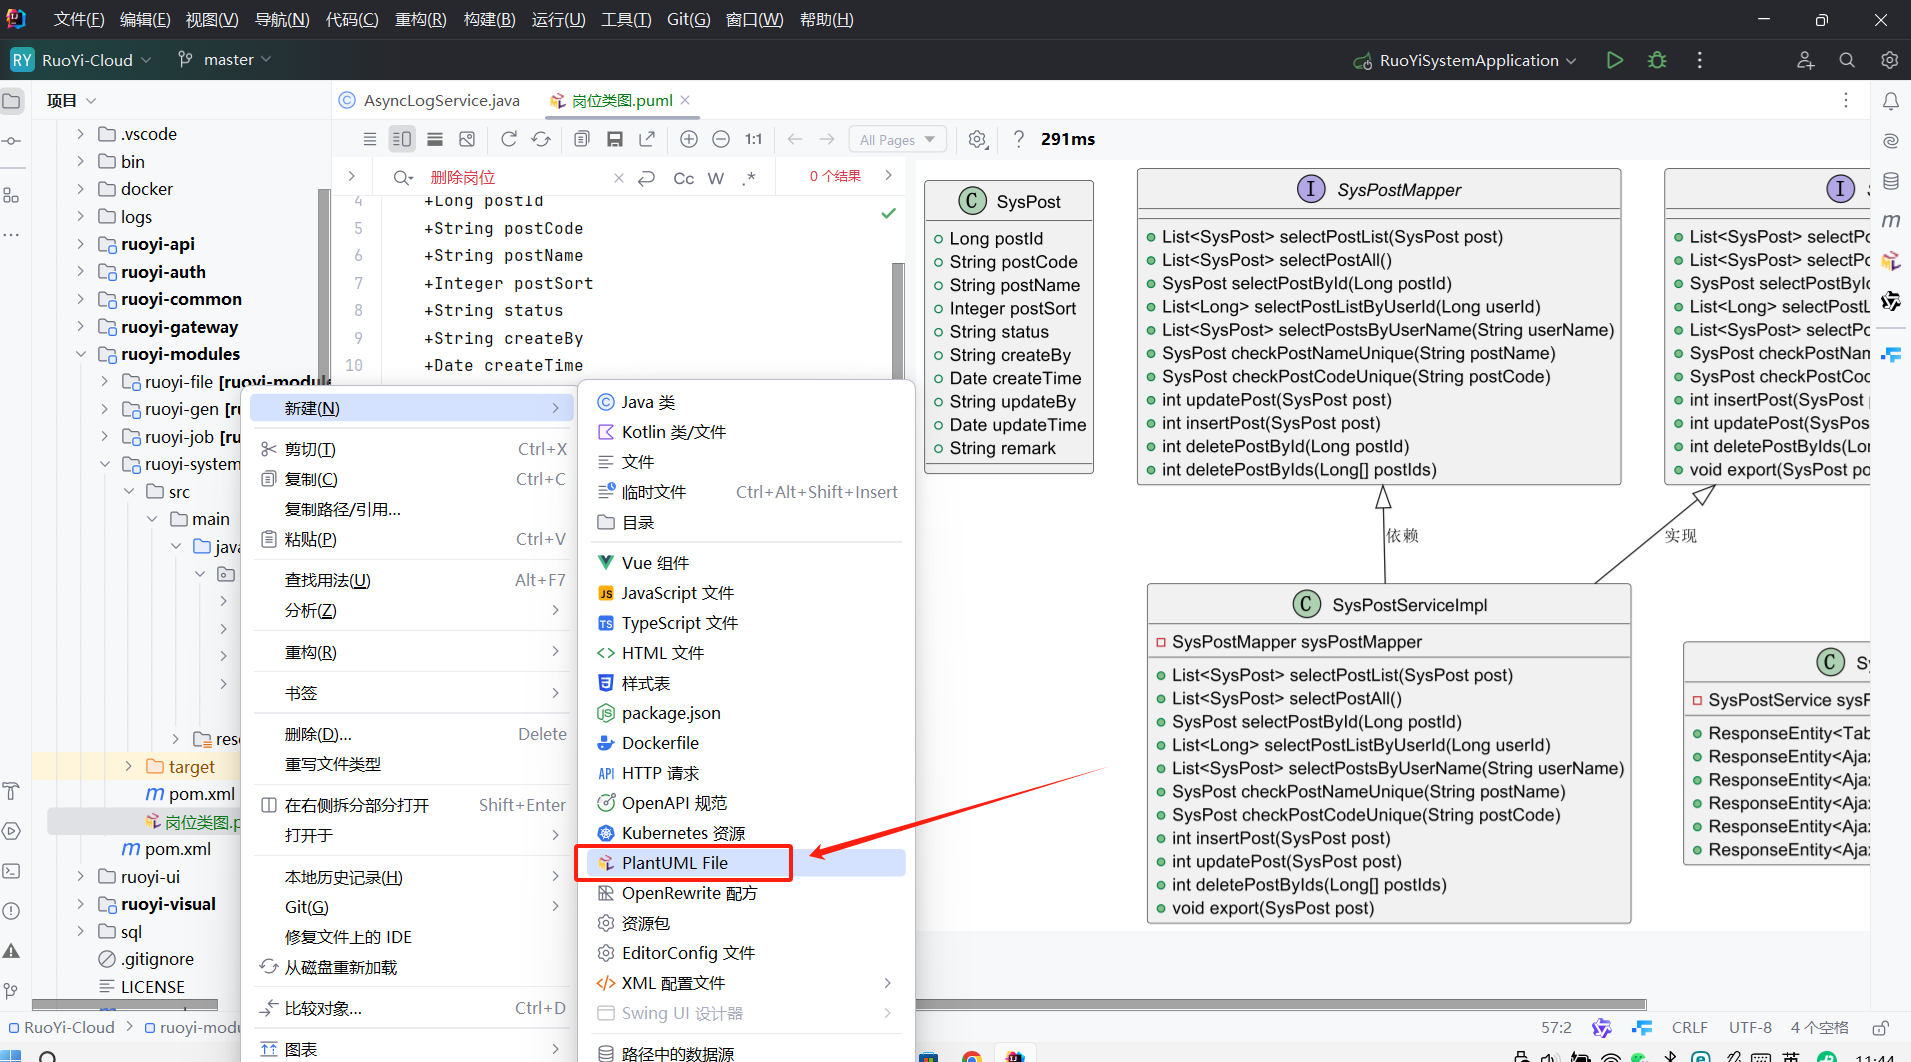
Task: Collapse the ruoyi-modules folder
Action: [81, 354]
